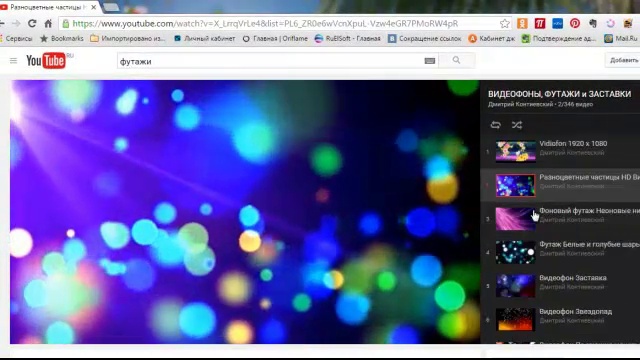The width and height of the screenshot is (640, 360).
Task: Toggle playlist repeat loop icon
Action: tap(496, 125)
